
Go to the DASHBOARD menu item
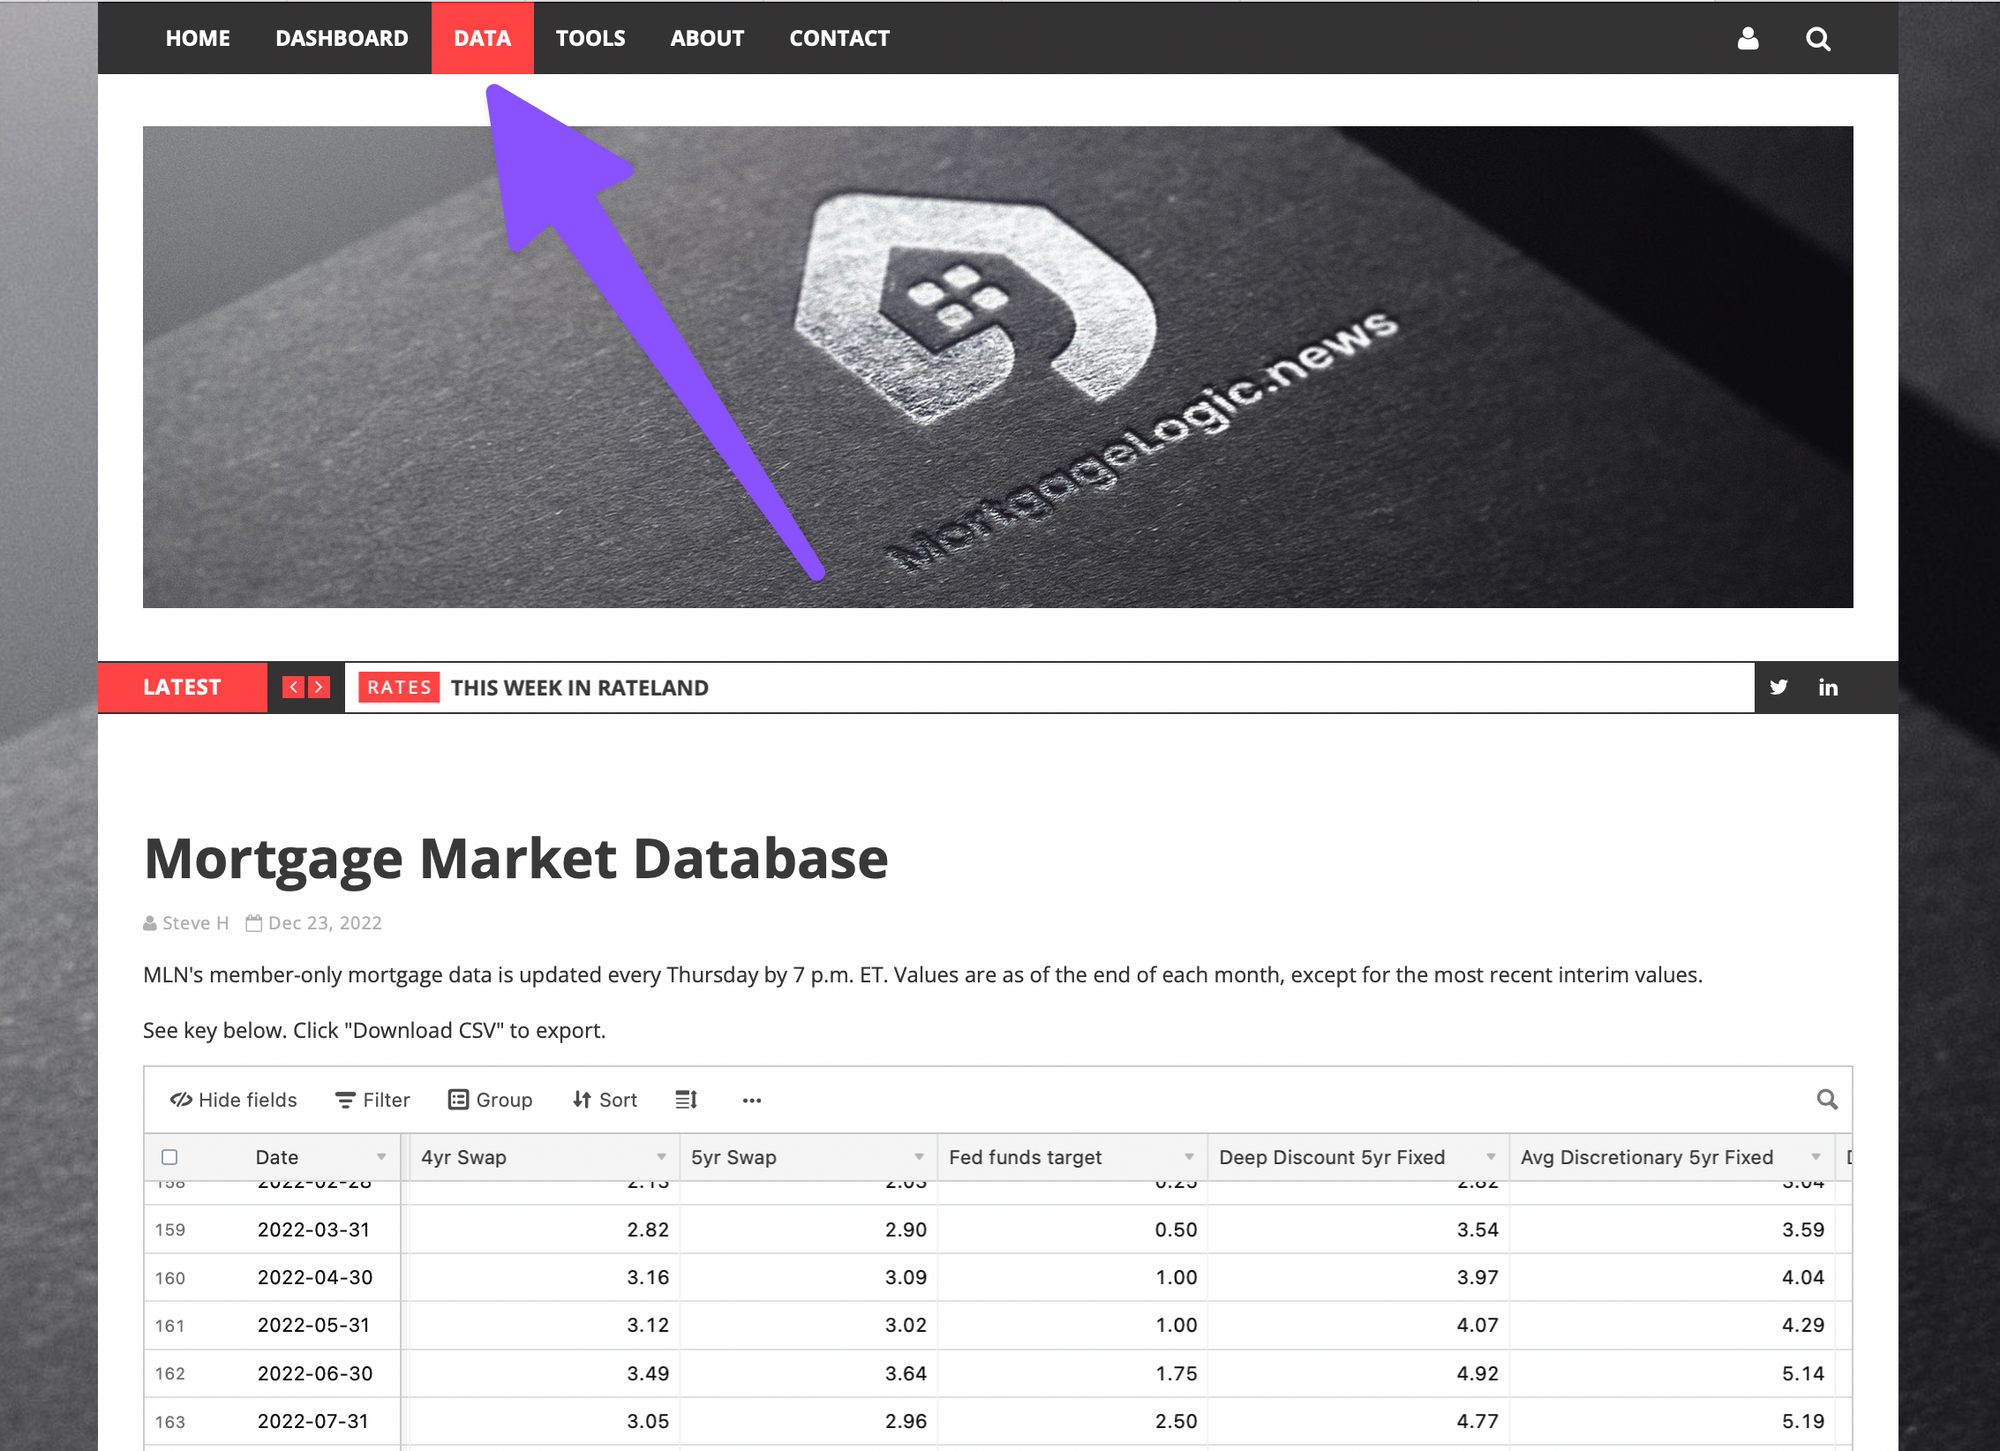click(341, 39)
